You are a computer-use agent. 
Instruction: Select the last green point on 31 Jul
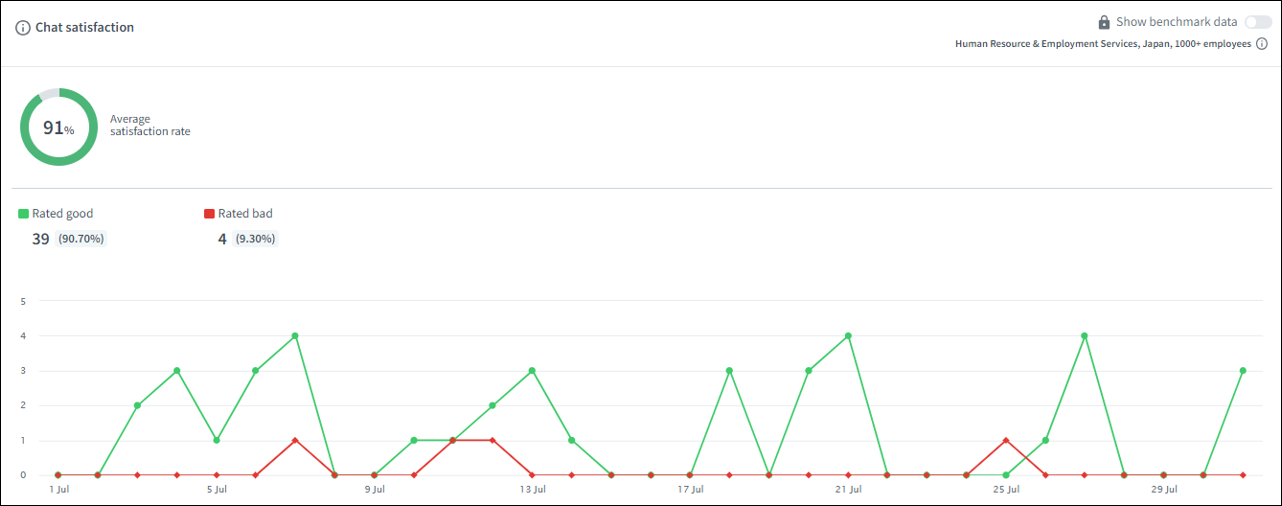(1242, 371)
